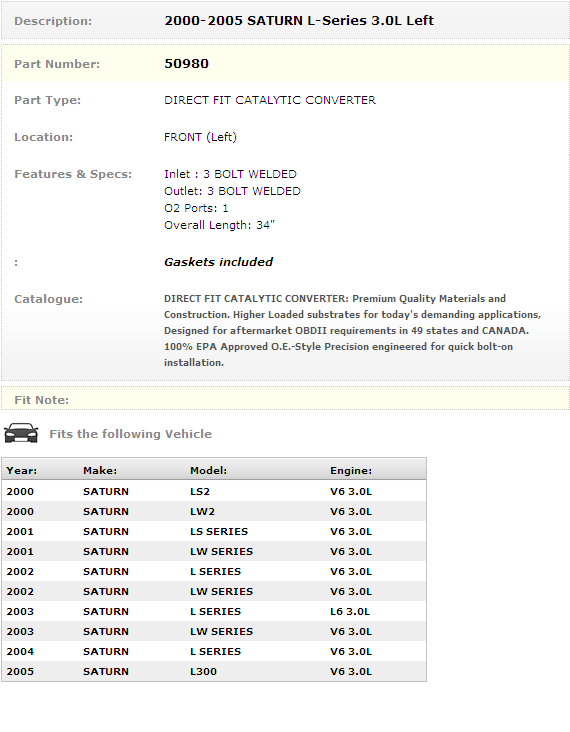
Task: Click the Model column header
Action: pos(208,471)
